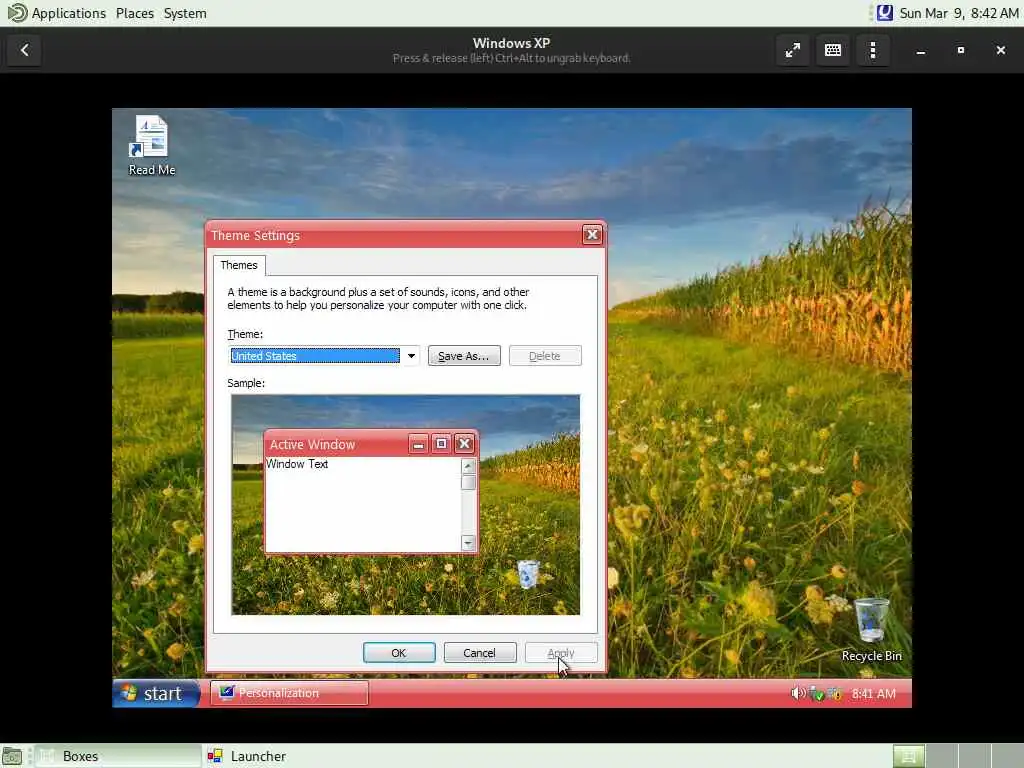Screen dimensions: 1024x768
Task: Click the disabled Delete button
Action: click(x=545, y=356)
